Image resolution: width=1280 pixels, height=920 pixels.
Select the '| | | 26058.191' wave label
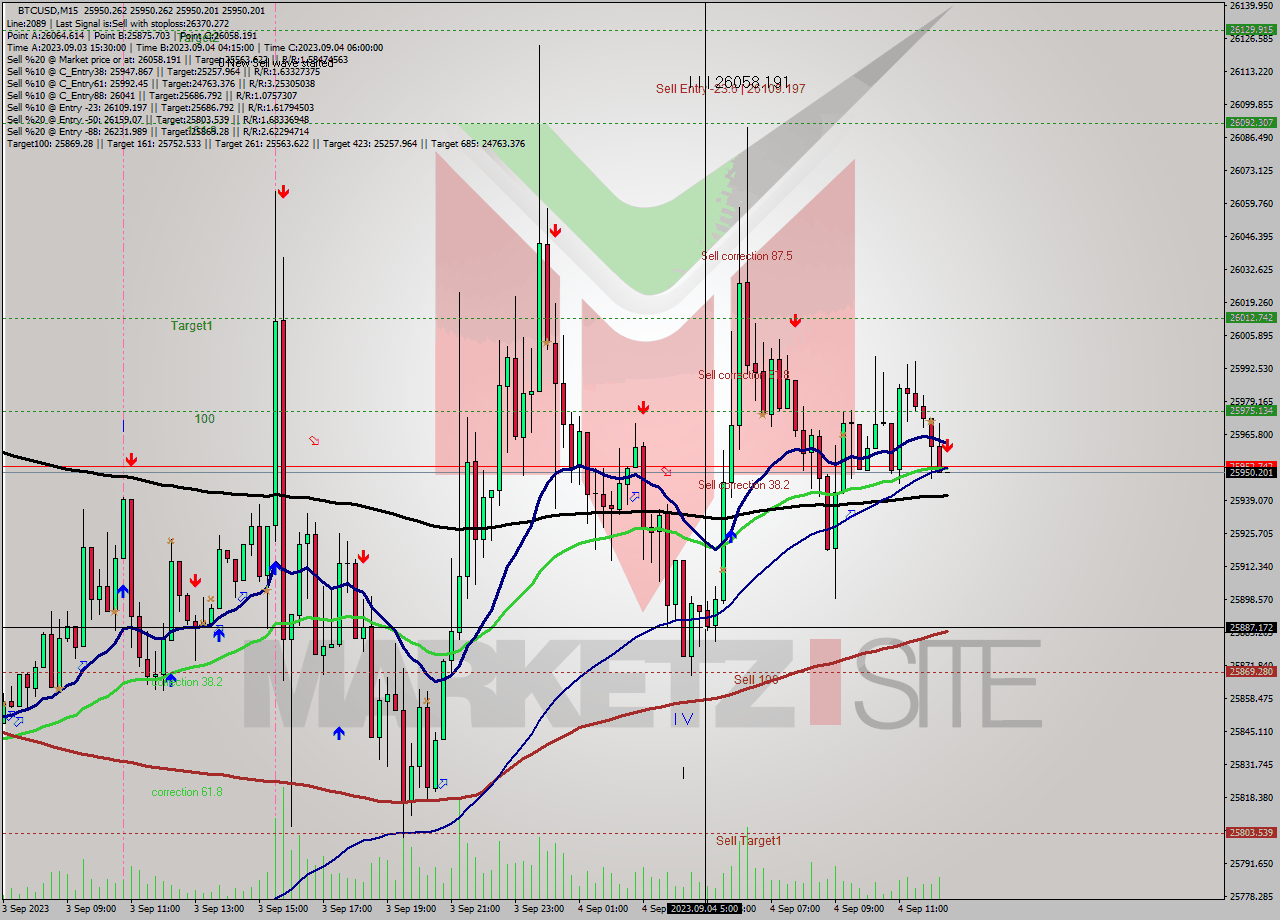coord(739,81)
